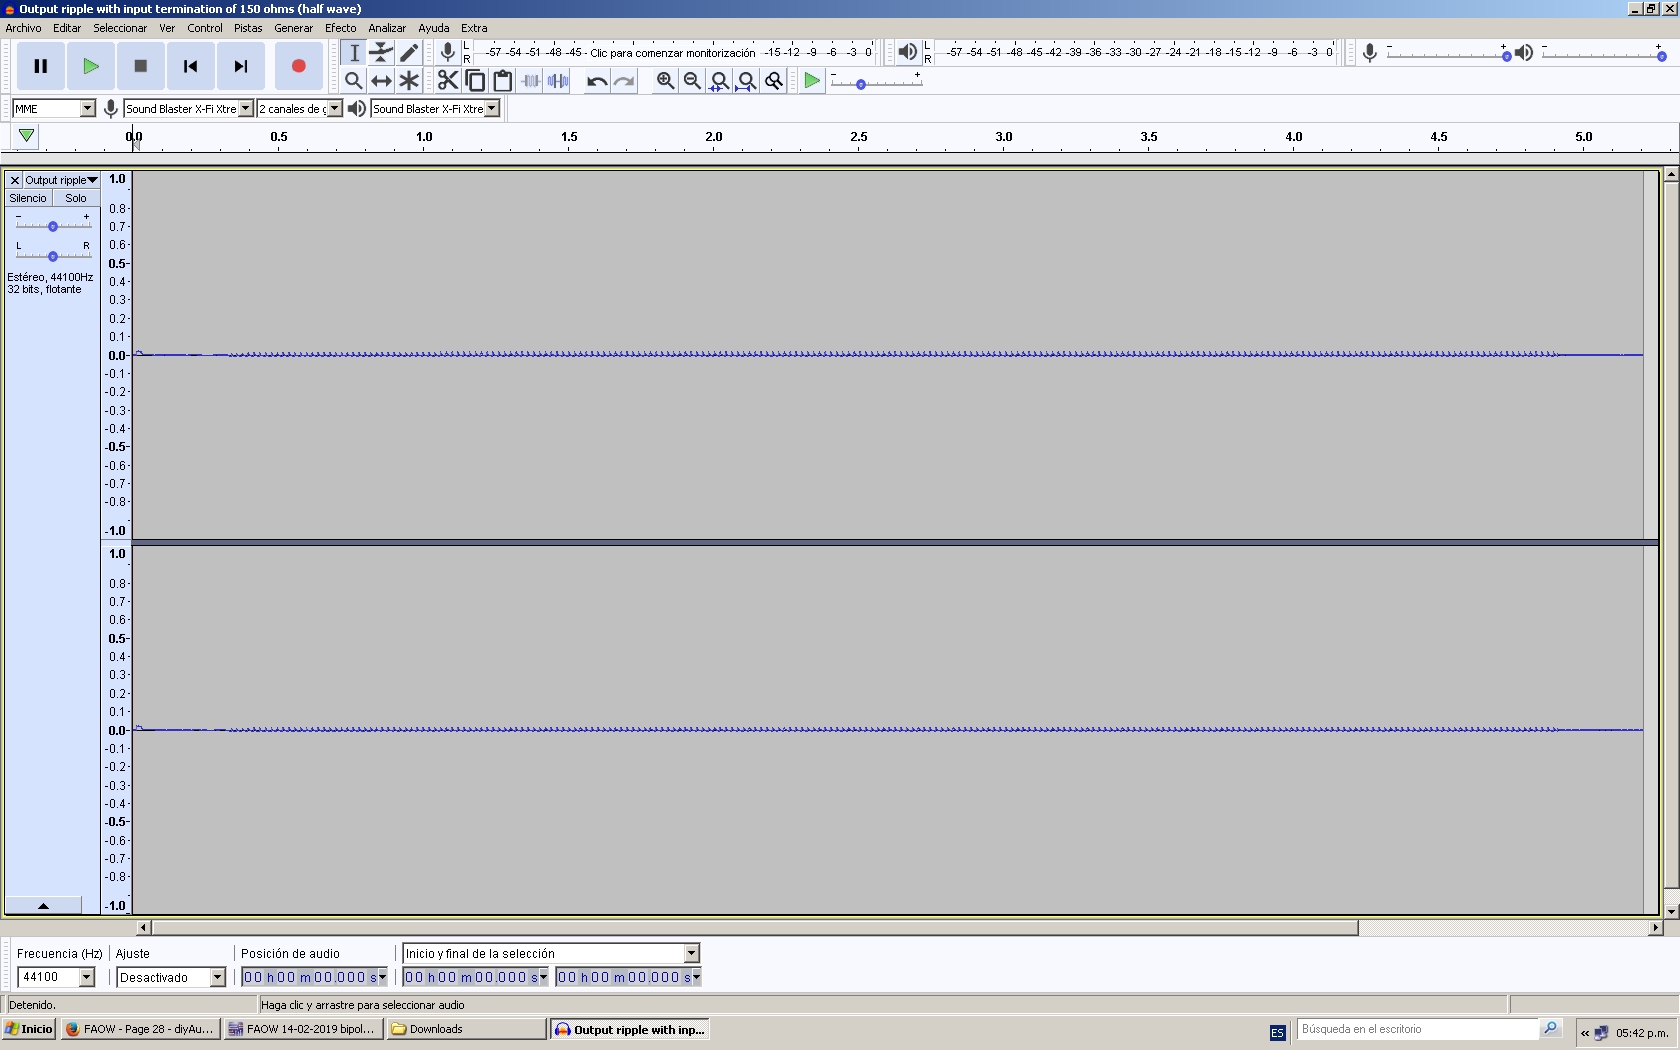The height and width of the screenshot is (1050, 1680).
Task: Click the track pan L/R slider
Action: 53,256
